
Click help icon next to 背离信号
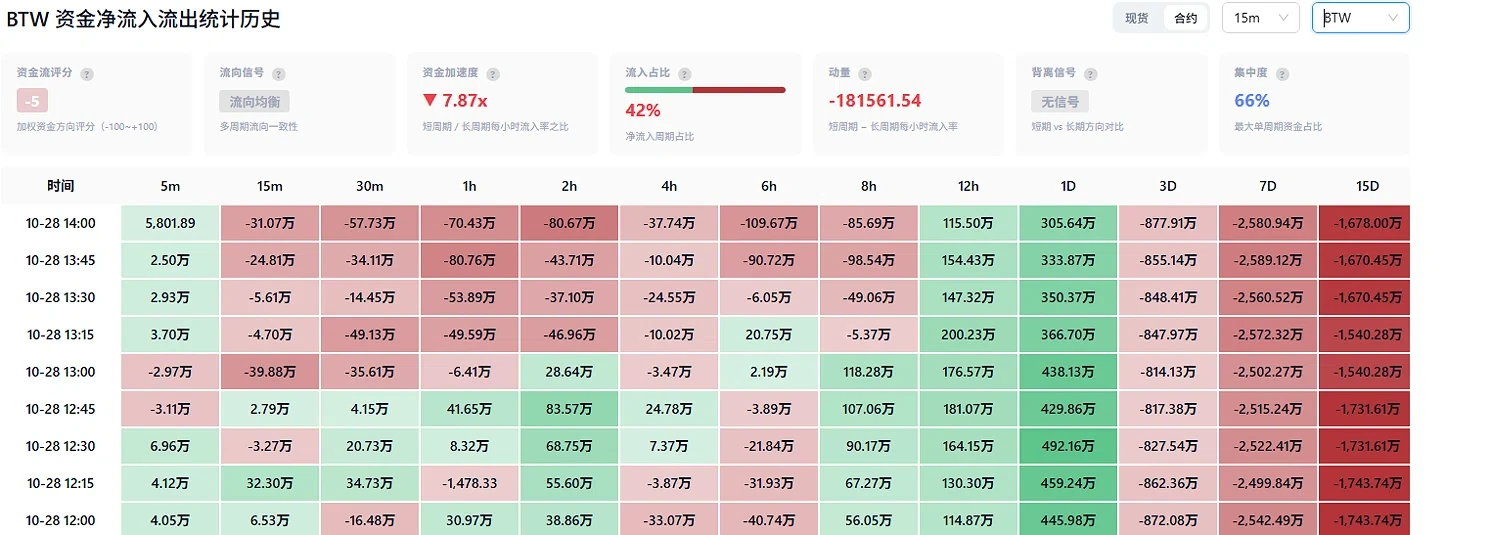(1091, 74)
